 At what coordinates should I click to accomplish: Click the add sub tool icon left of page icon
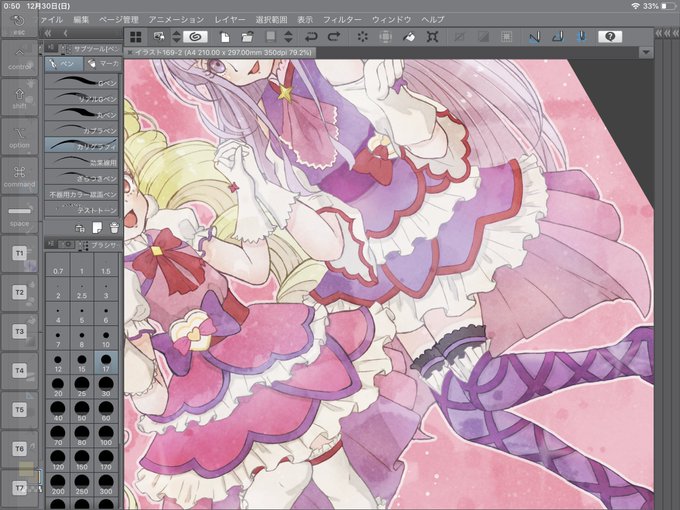coord(80,228)
